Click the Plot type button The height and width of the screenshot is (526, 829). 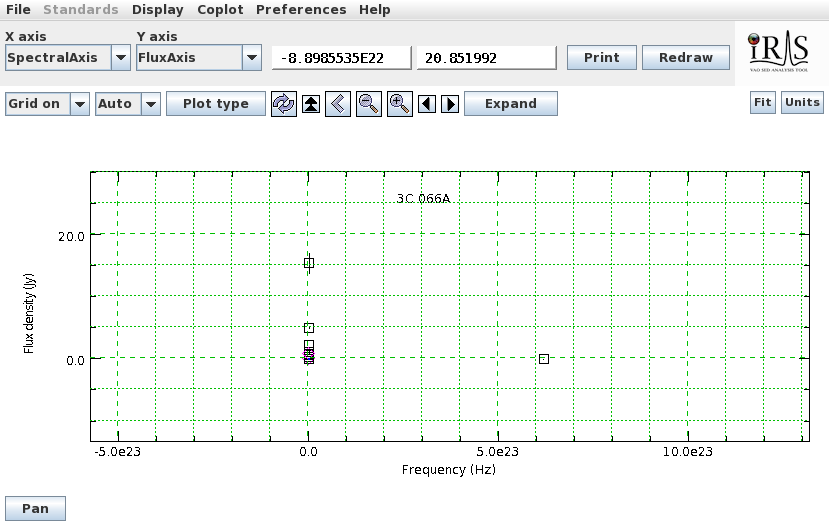216,104
